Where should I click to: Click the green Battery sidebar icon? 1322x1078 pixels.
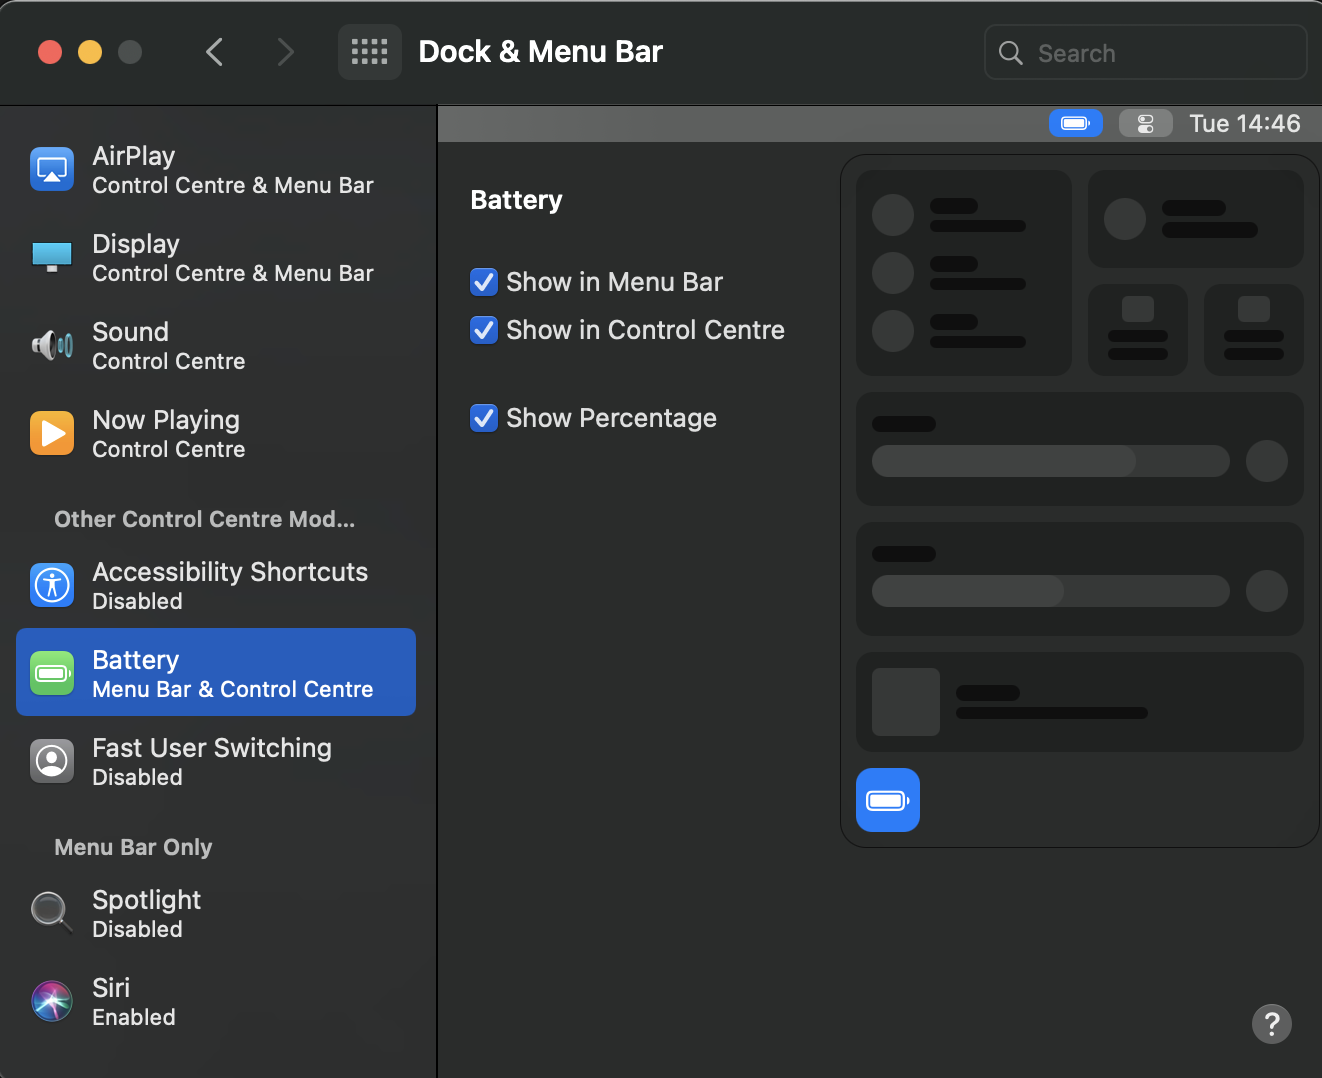[x=52, y=673]
